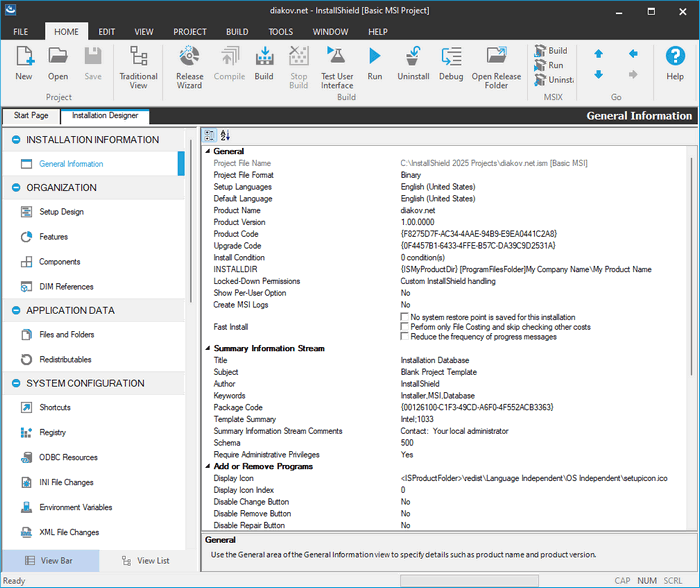This screenshot has width=700, height=588.
Task: Open Files and Folders view
Action: click(67, 334)
